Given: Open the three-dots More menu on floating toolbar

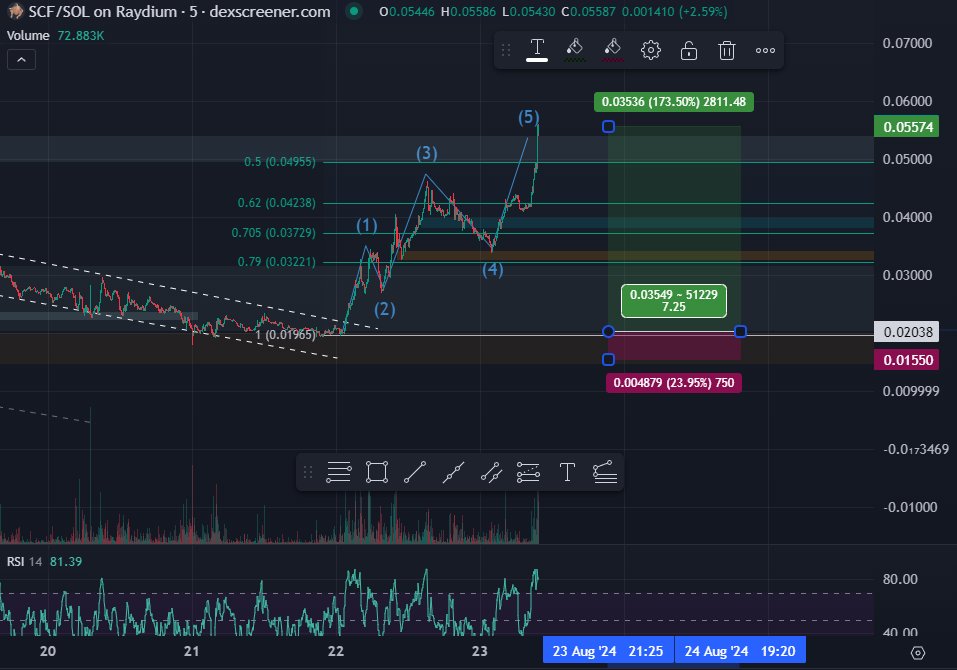Looking at the screenshot, I should click(765, 50).
